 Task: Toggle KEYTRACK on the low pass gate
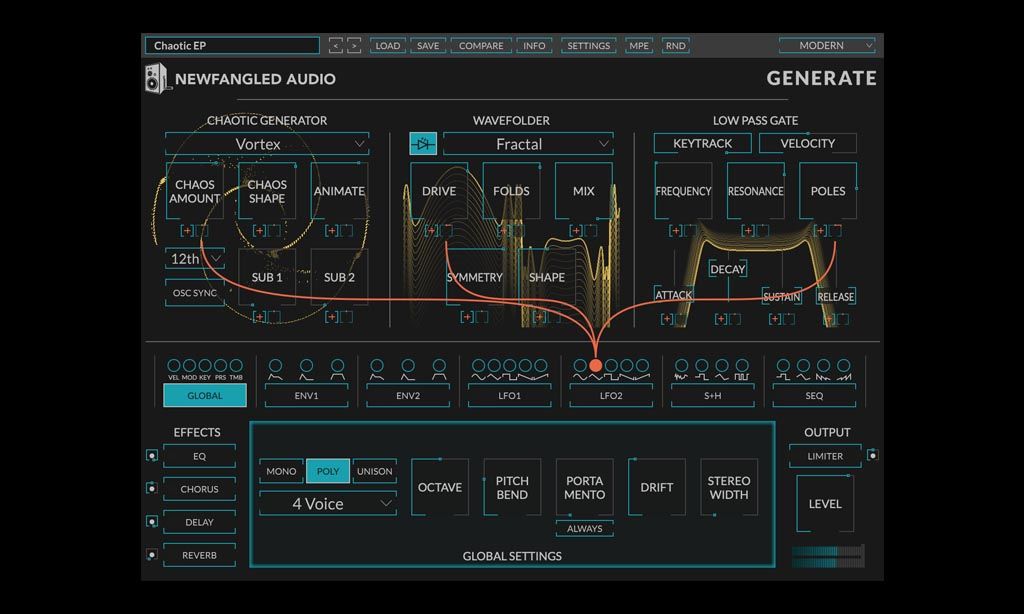point(703,143)
